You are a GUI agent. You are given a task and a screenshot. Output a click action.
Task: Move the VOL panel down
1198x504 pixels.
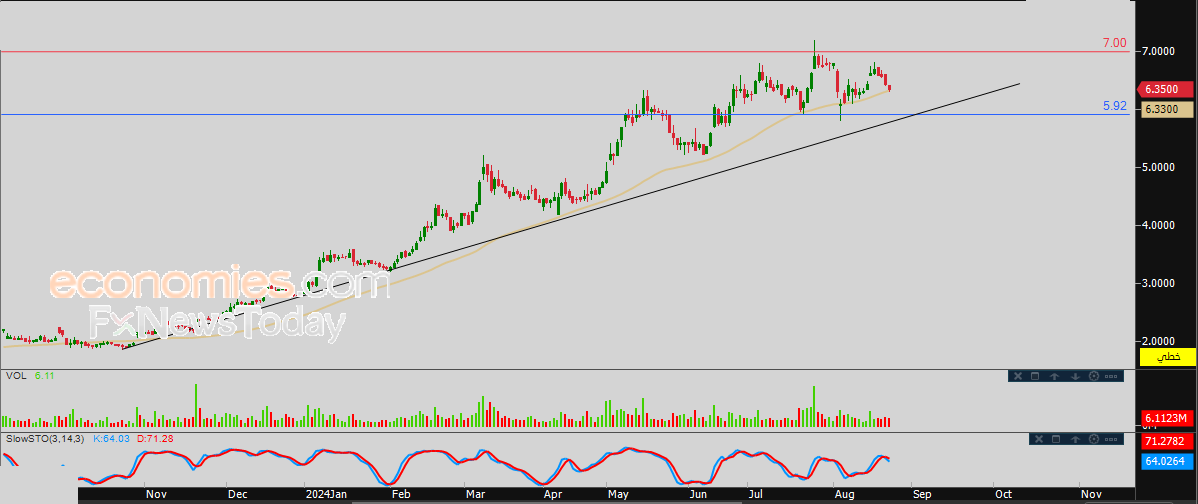coord(1075,376)
